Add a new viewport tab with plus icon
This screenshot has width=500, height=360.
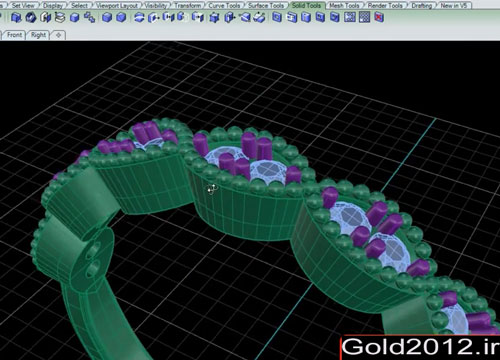pyautogui.click(x=59, y=35)
